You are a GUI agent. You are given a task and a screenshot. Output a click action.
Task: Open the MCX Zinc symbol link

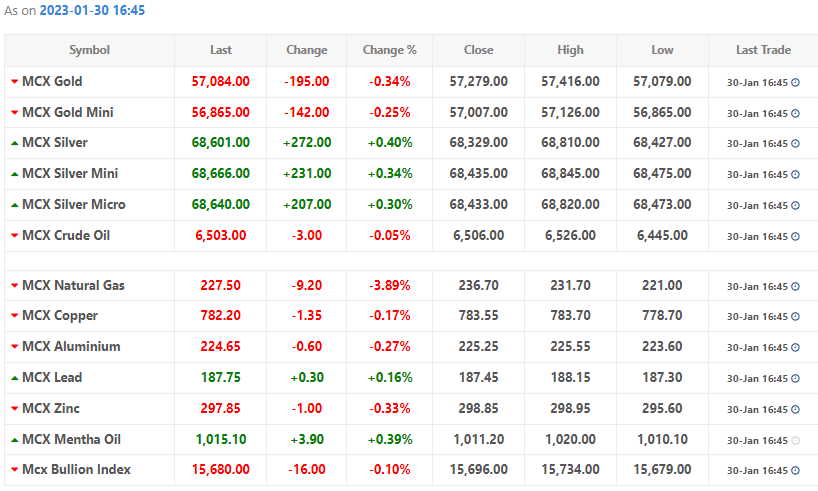click(x=51, y=408)
